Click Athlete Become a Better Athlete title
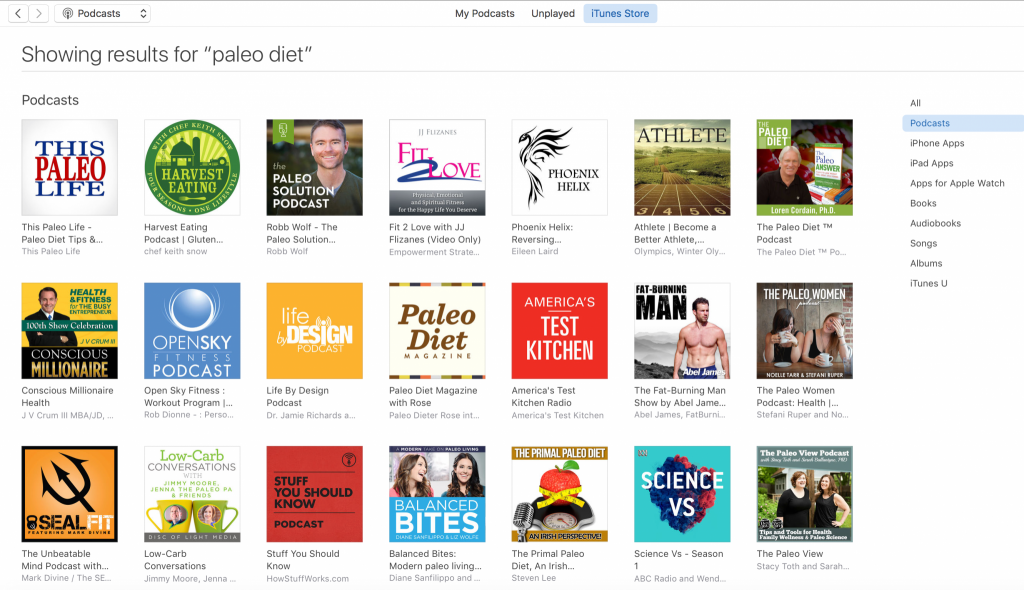1024x590 pixels. pos(675,233)
